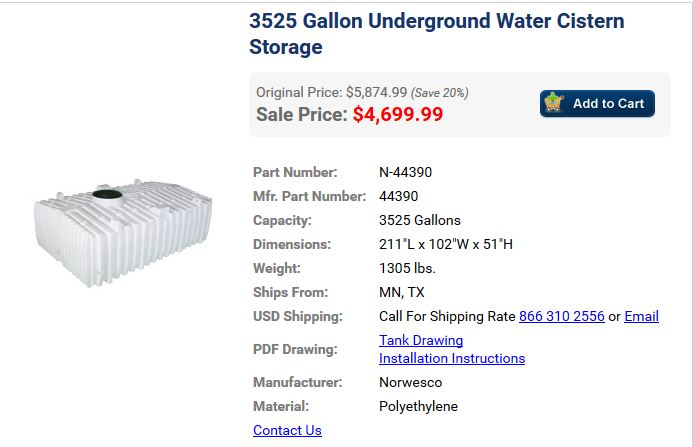Viewport: 693px width, 447px height.
Task: Click the capacity value 3525 Gallons
Action: pyautogui.click(x=420, y=220)
